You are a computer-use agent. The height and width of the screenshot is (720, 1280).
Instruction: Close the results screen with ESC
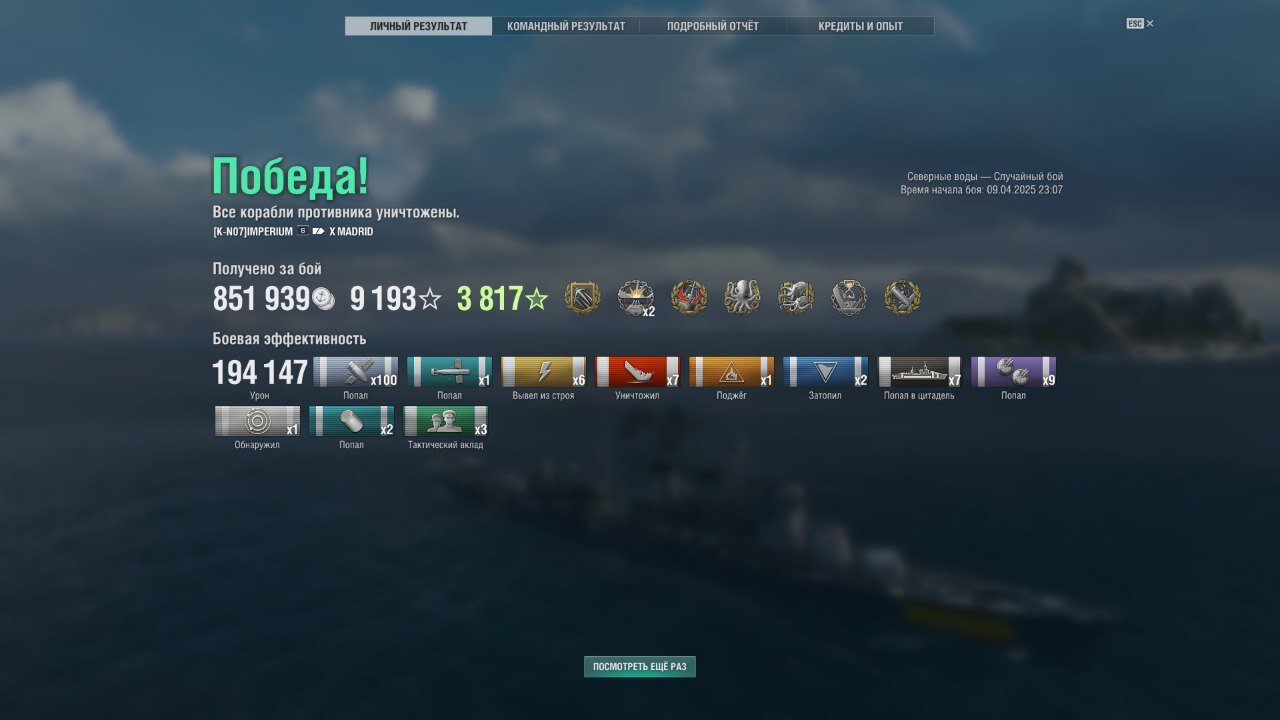[x=1139, y=23]
